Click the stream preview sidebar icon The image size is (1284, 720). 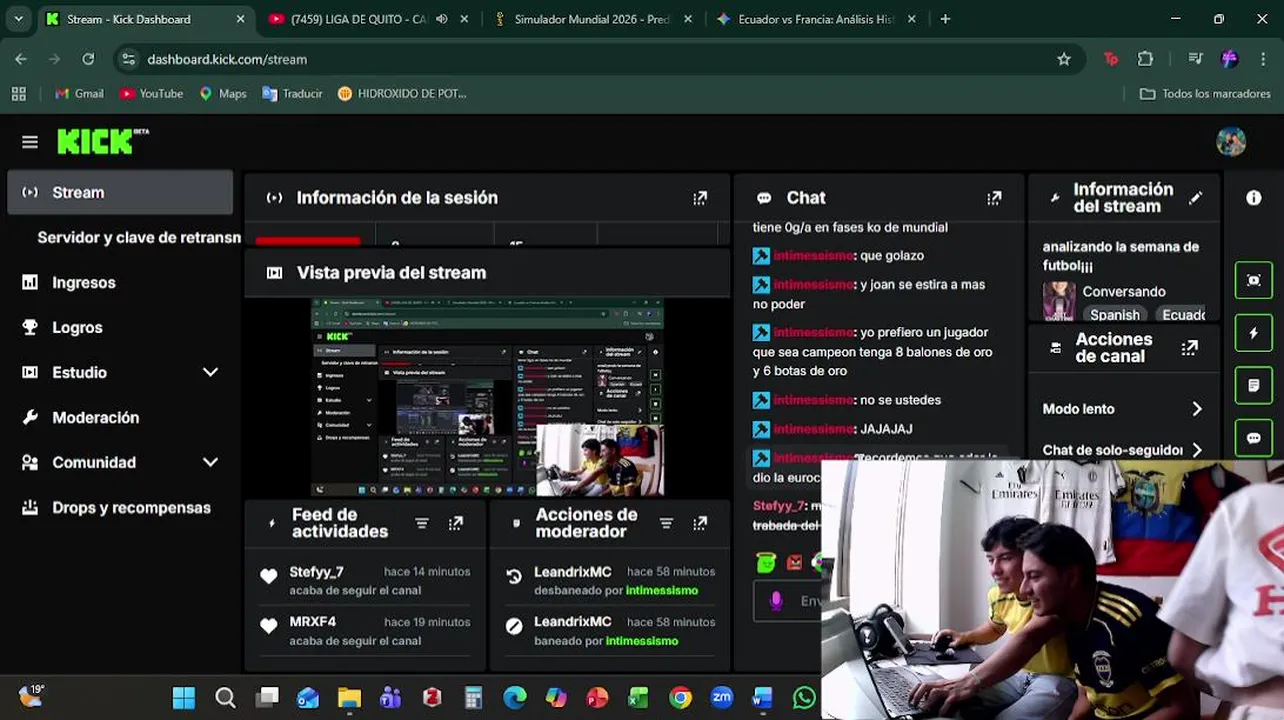(1253, 280)
